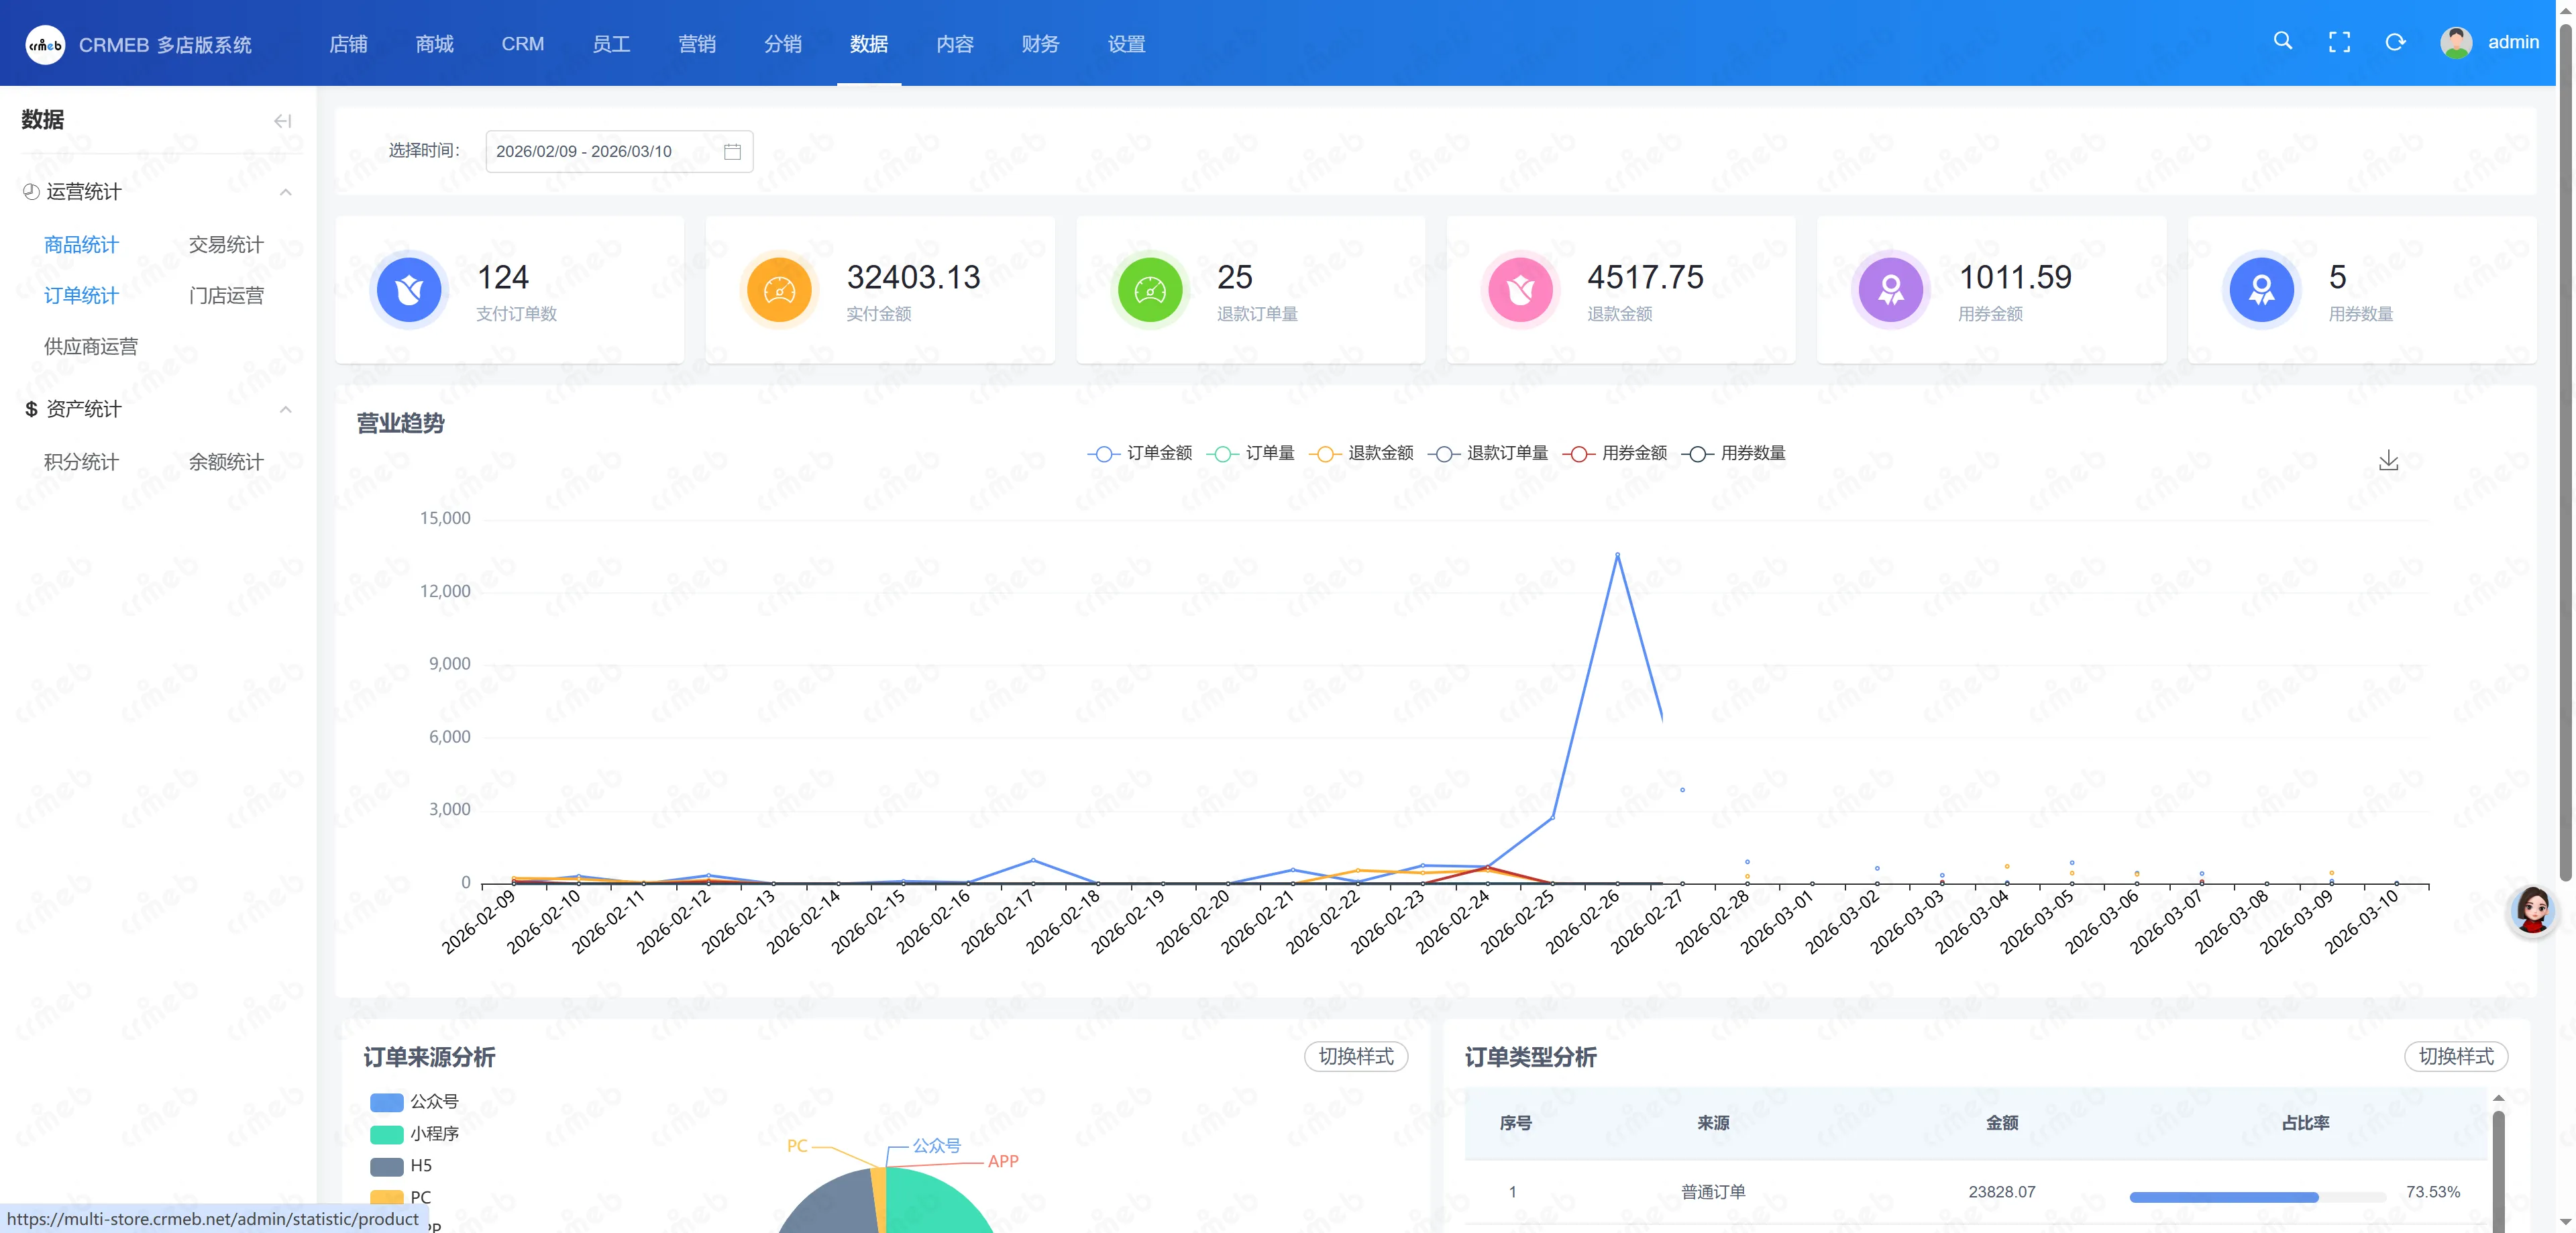Go to 订单统计 in sidebar

[x=81, y=296]
